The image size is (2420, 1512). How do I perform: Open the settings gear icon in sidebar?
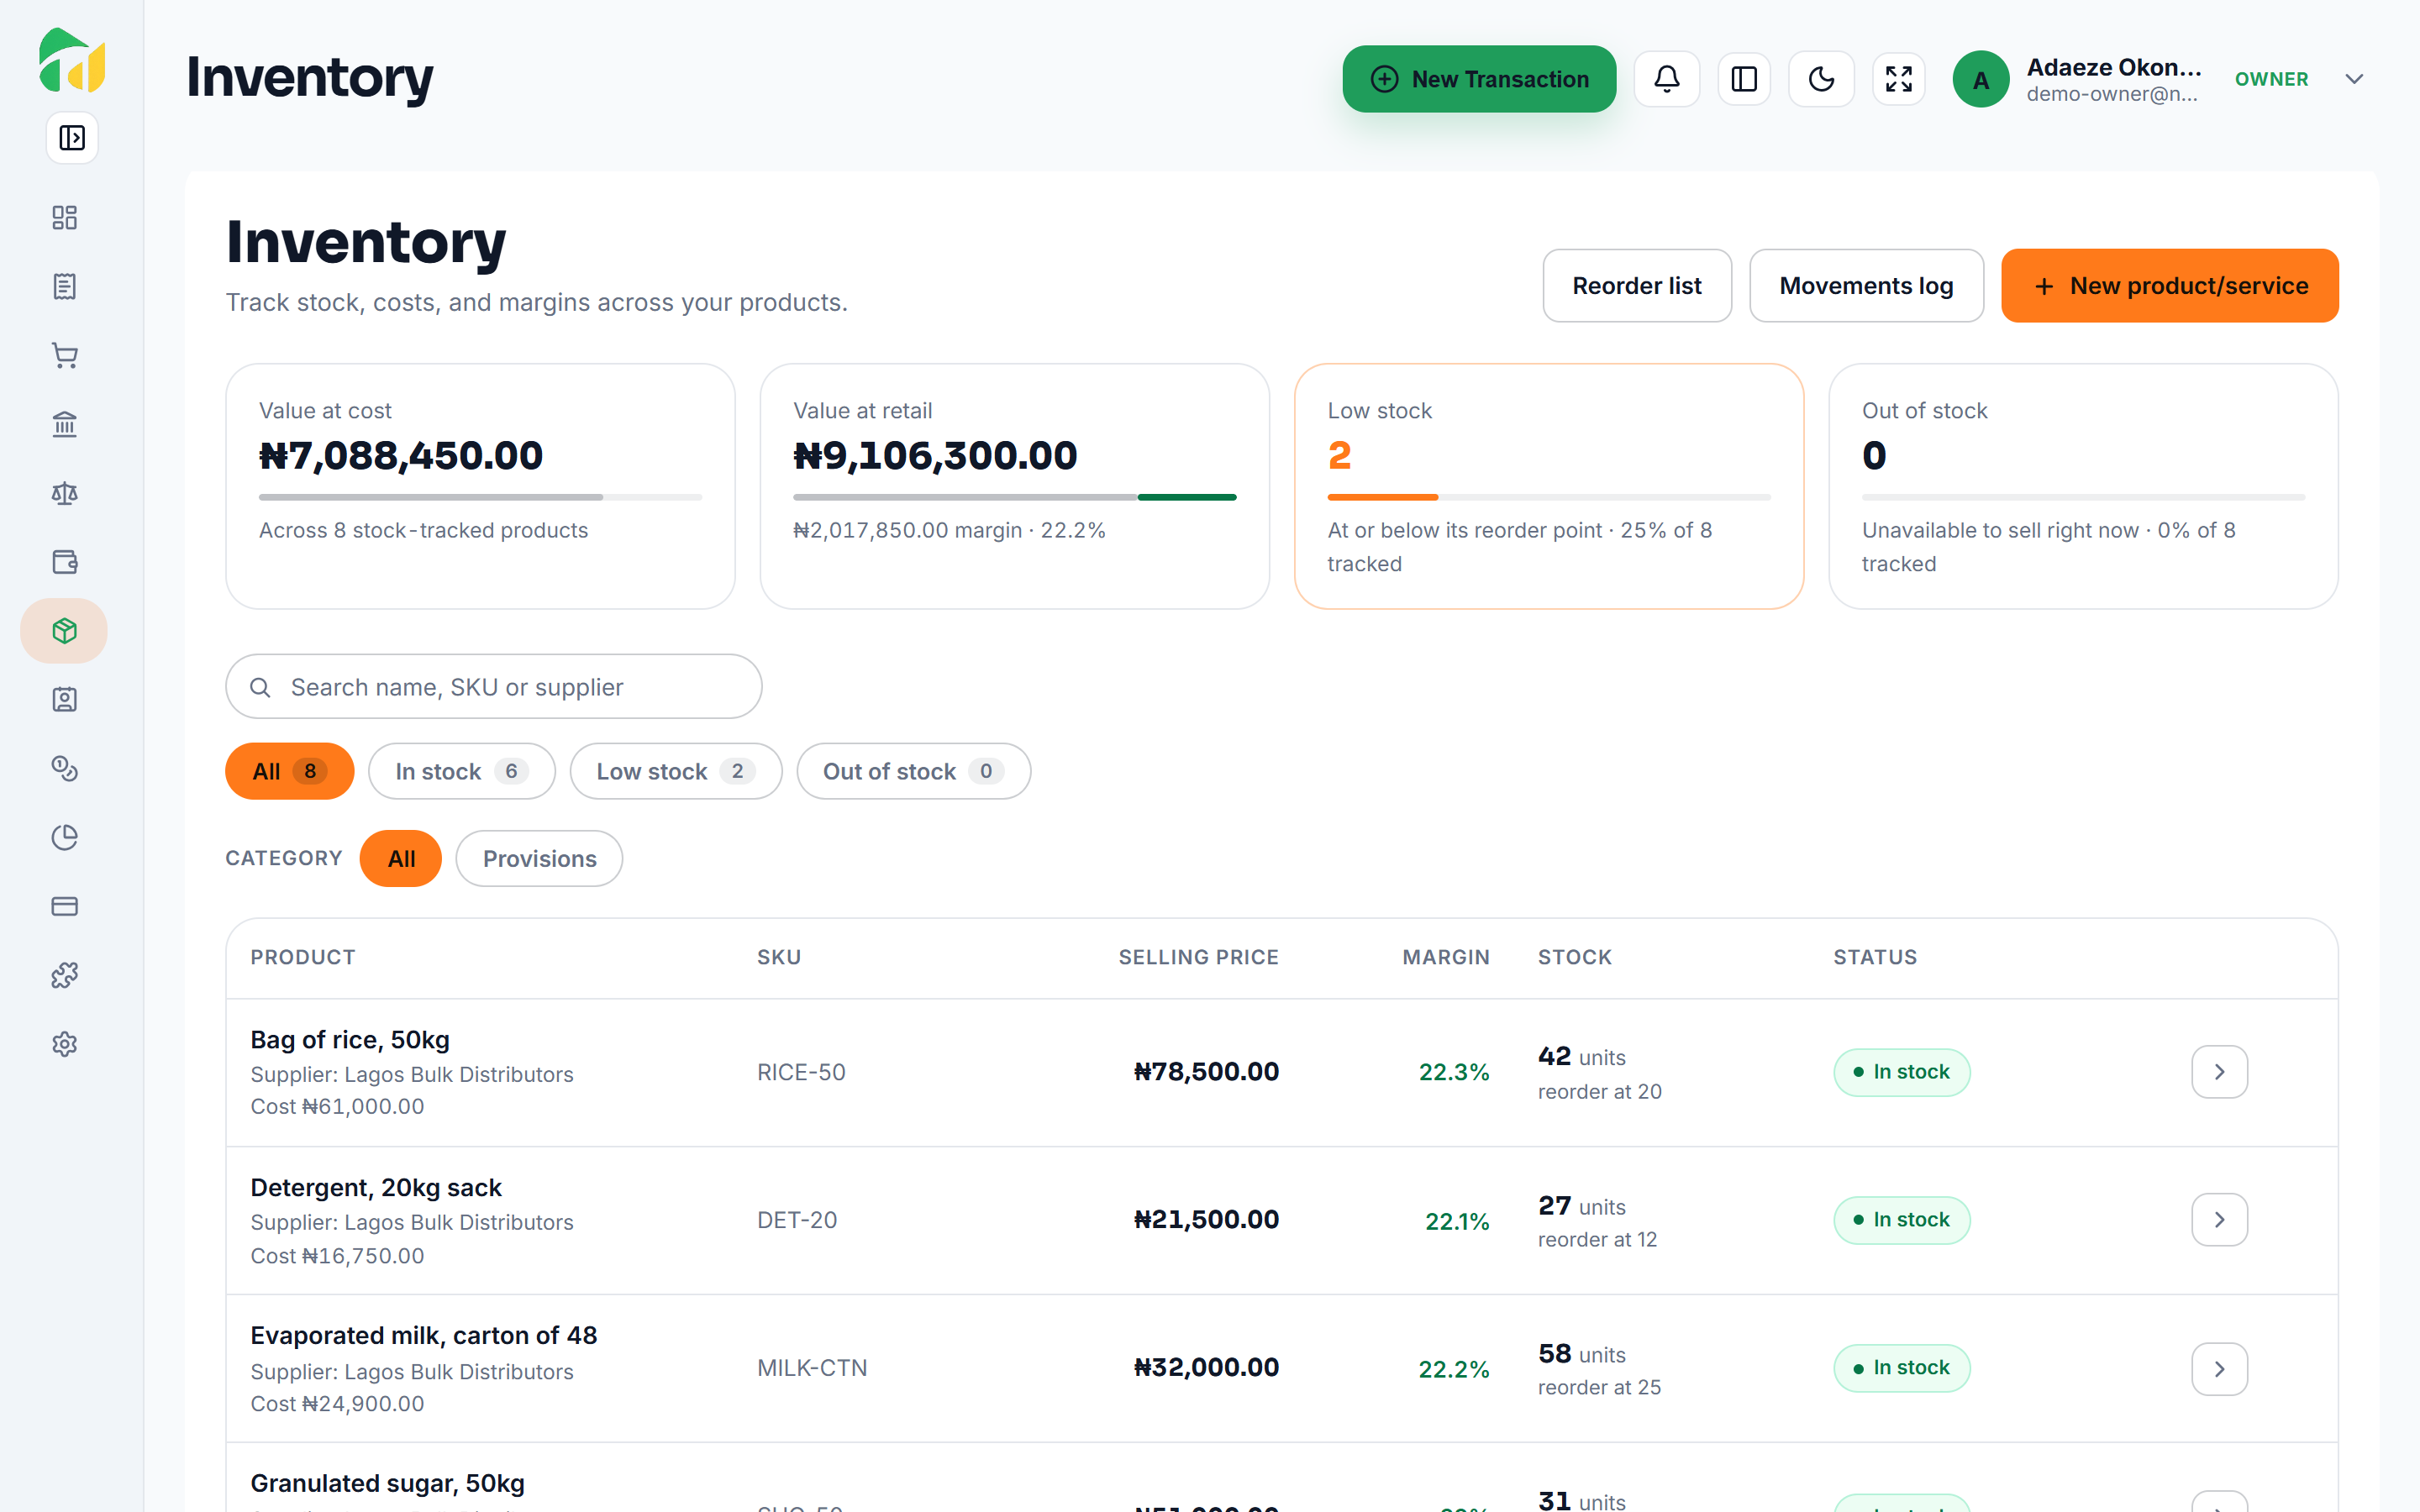[65, 1044]
